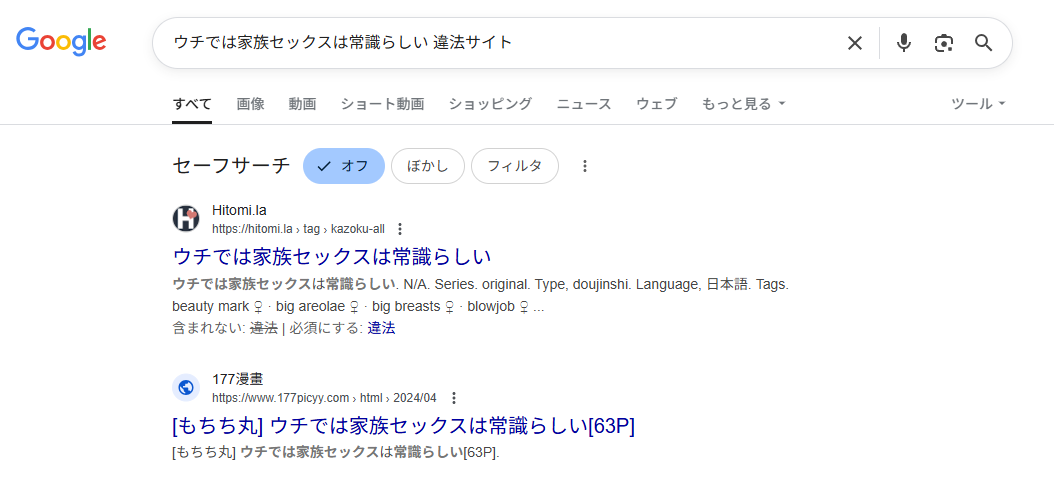Clear the search box with X icon

pyautogui.click(x=854, y=43)
